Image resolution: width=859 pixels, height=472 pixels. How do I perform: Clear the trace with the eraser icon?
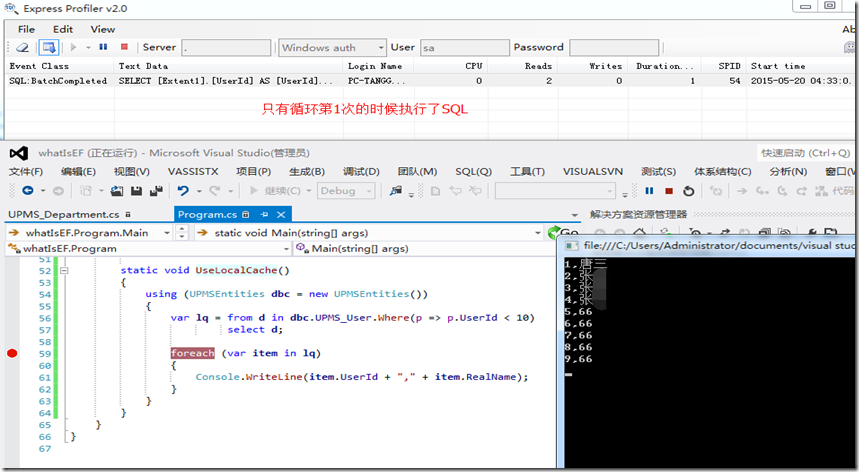[22, 48]
